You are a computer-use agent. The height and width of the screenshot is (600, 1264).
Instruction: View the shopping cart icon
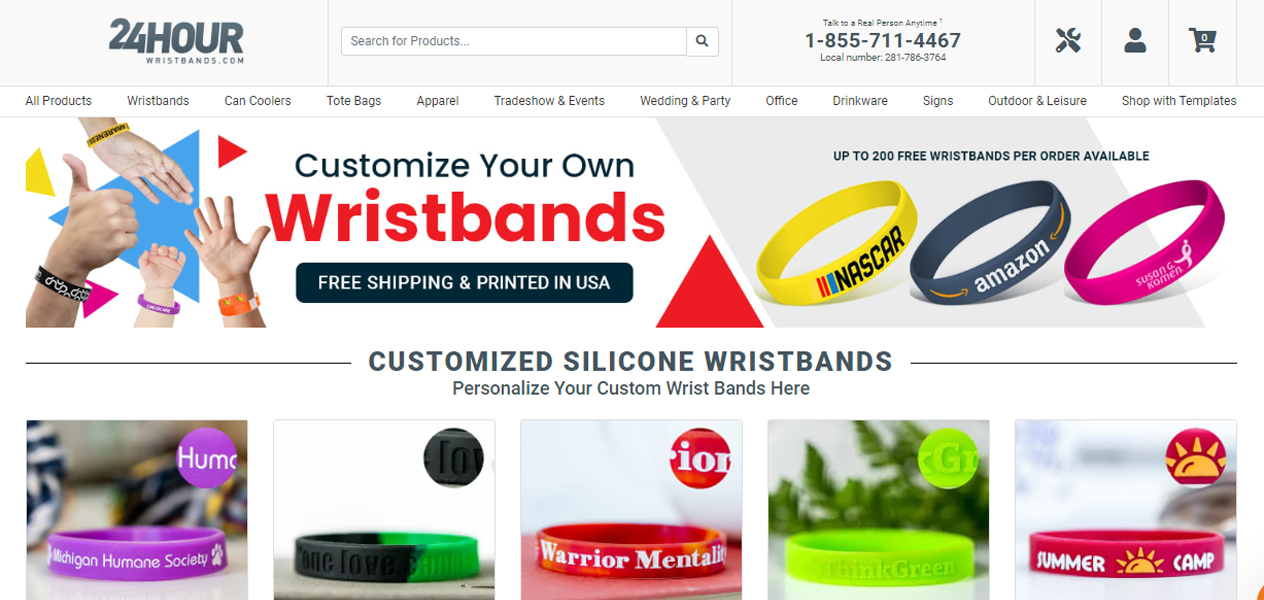(1202, 41)
